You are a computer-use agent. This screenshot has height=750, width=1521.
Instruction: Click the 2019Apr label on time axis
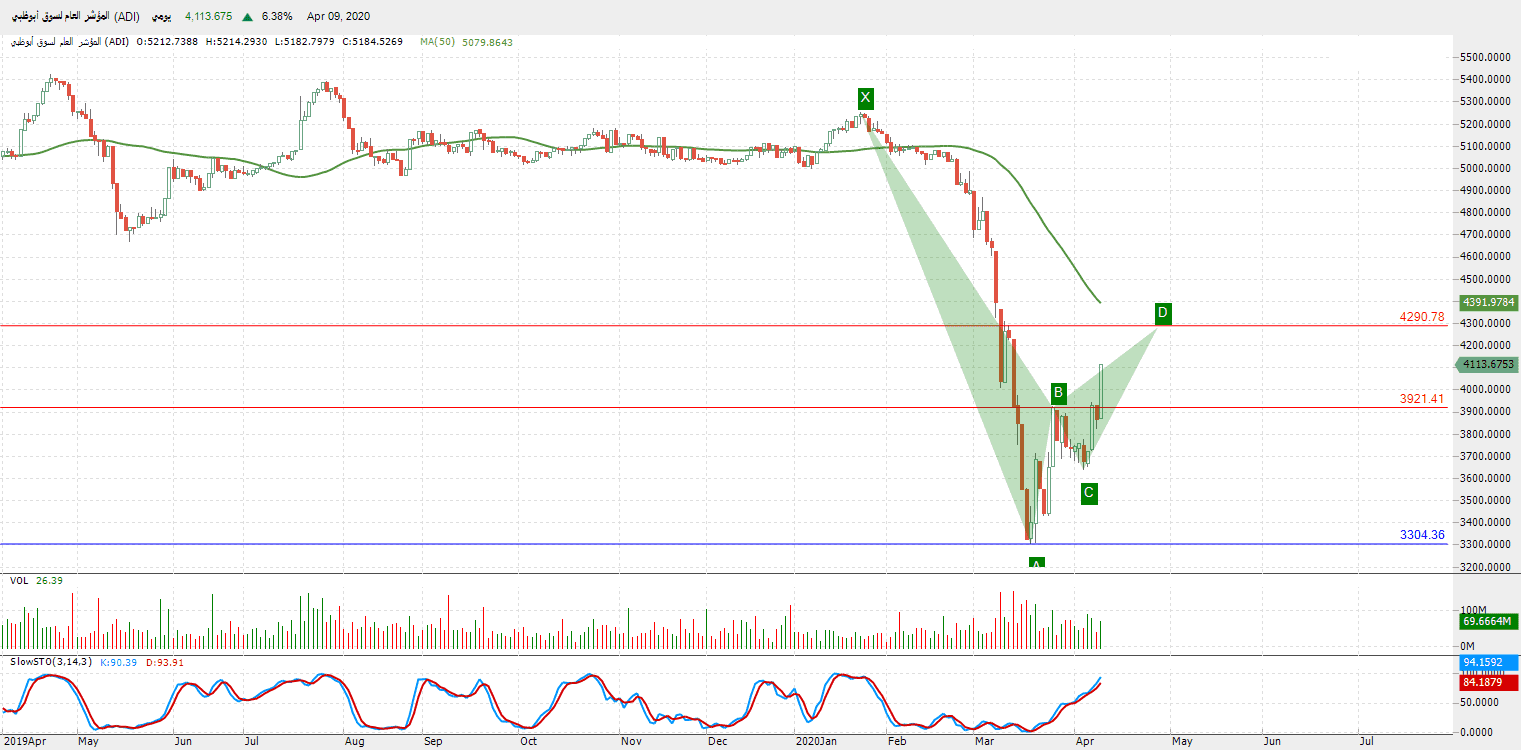click(x=24, y=742)
